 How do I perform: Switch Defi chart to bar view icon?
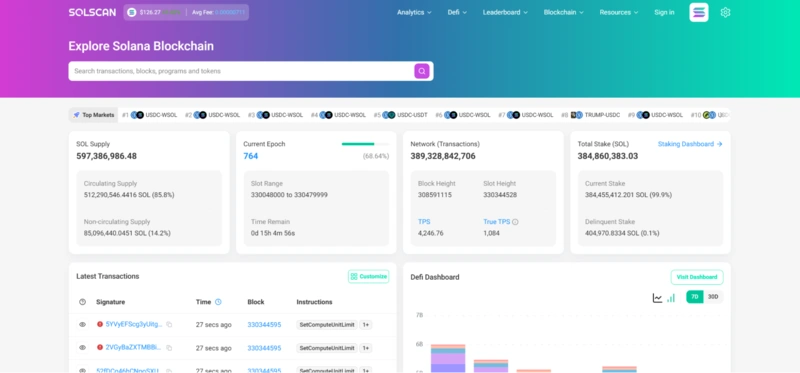pyautogui.click(x=671, y=297)
